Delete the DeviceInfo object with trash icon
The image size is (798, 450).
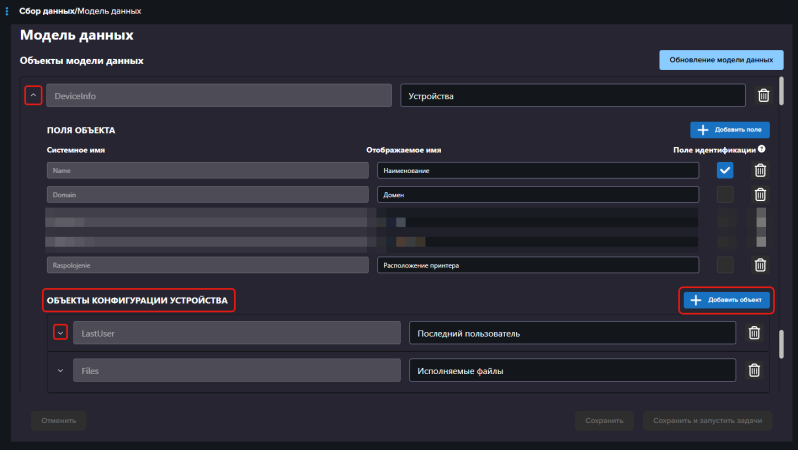pyautogui.click(x=763, y=95)
